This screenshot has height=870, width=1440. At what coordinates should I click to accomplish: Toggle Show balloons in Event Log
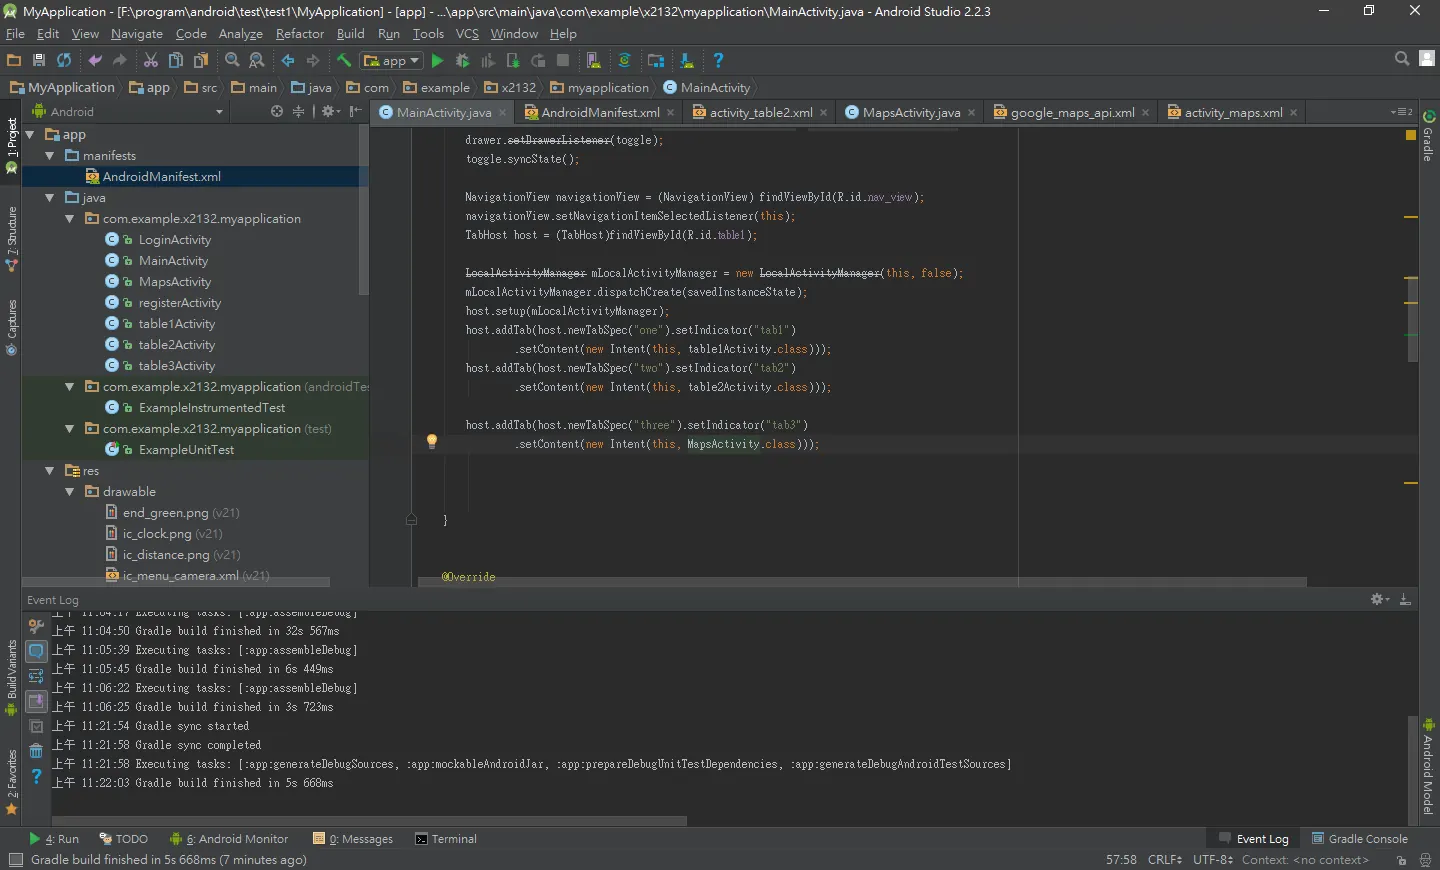click(x=36, y=651)
